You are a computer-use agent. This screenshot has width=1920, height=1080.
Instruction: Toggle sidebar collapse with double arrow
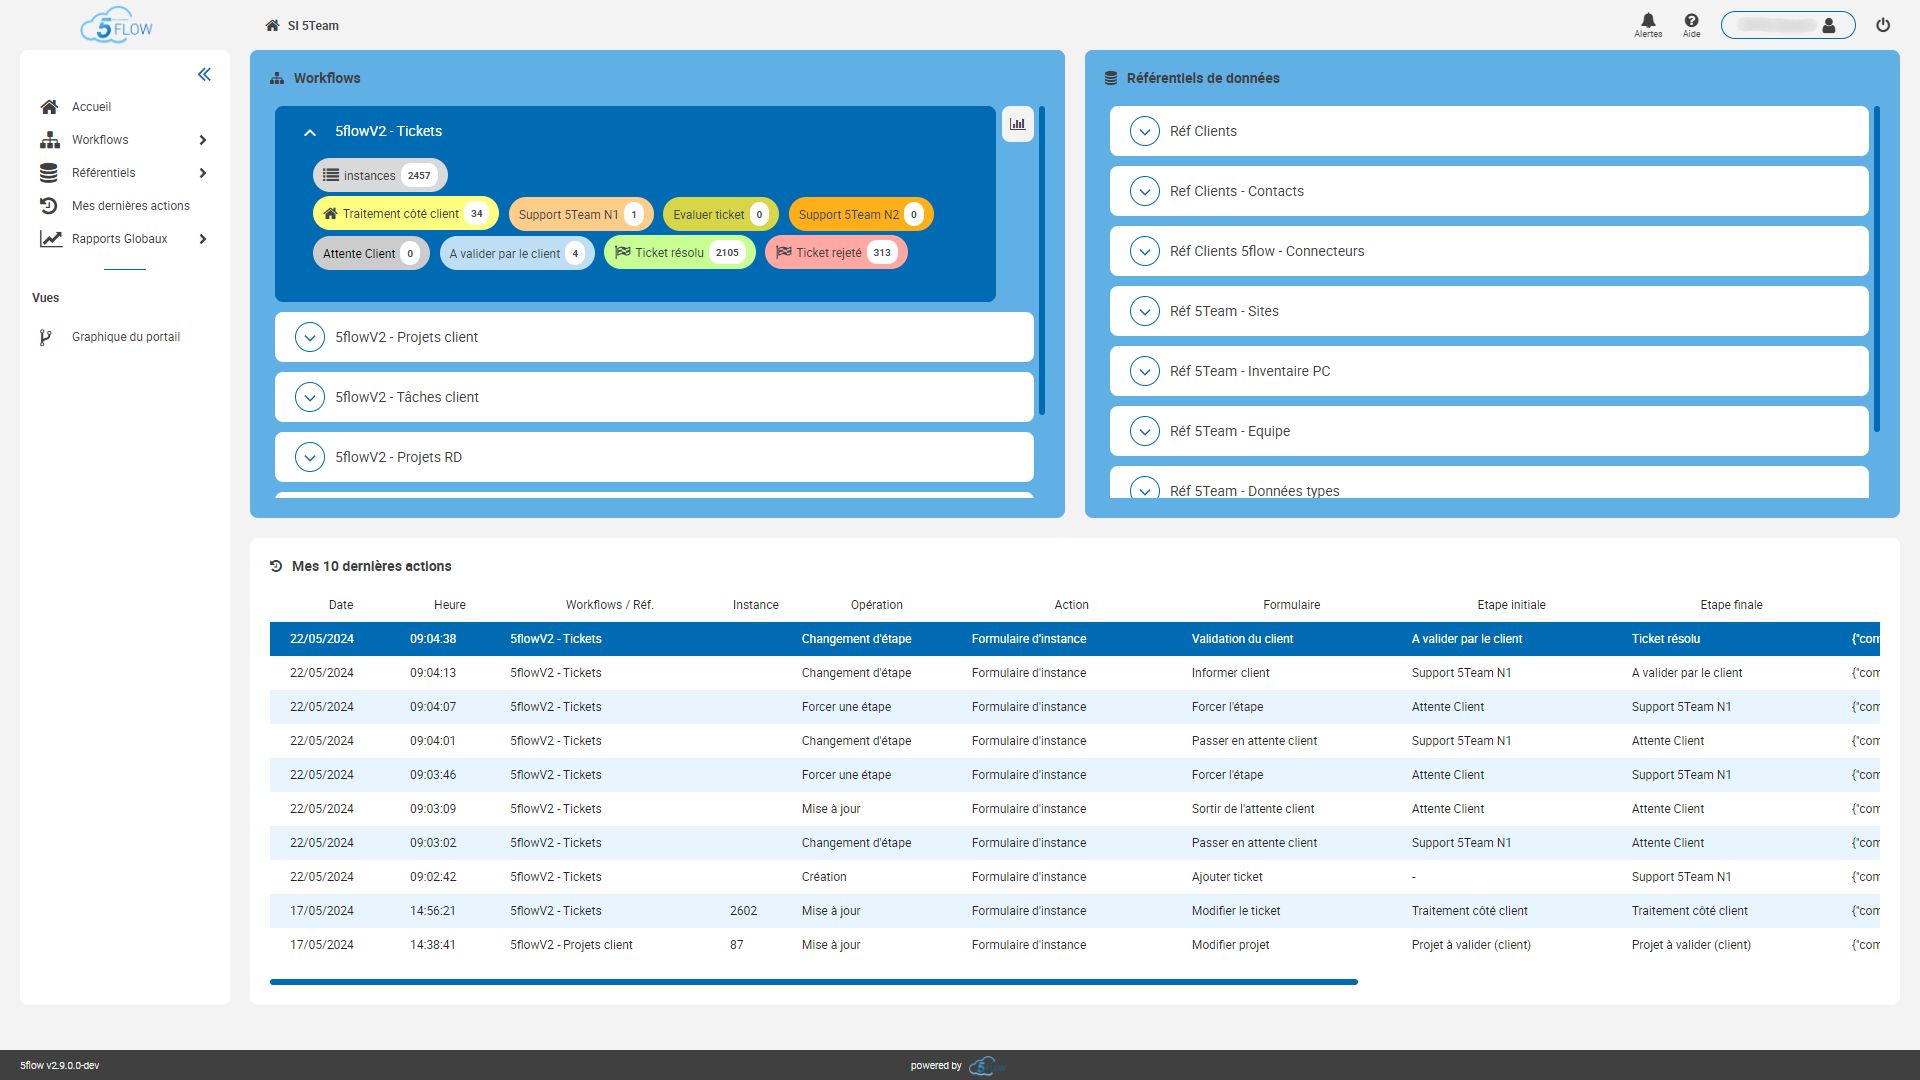point(204,75)
